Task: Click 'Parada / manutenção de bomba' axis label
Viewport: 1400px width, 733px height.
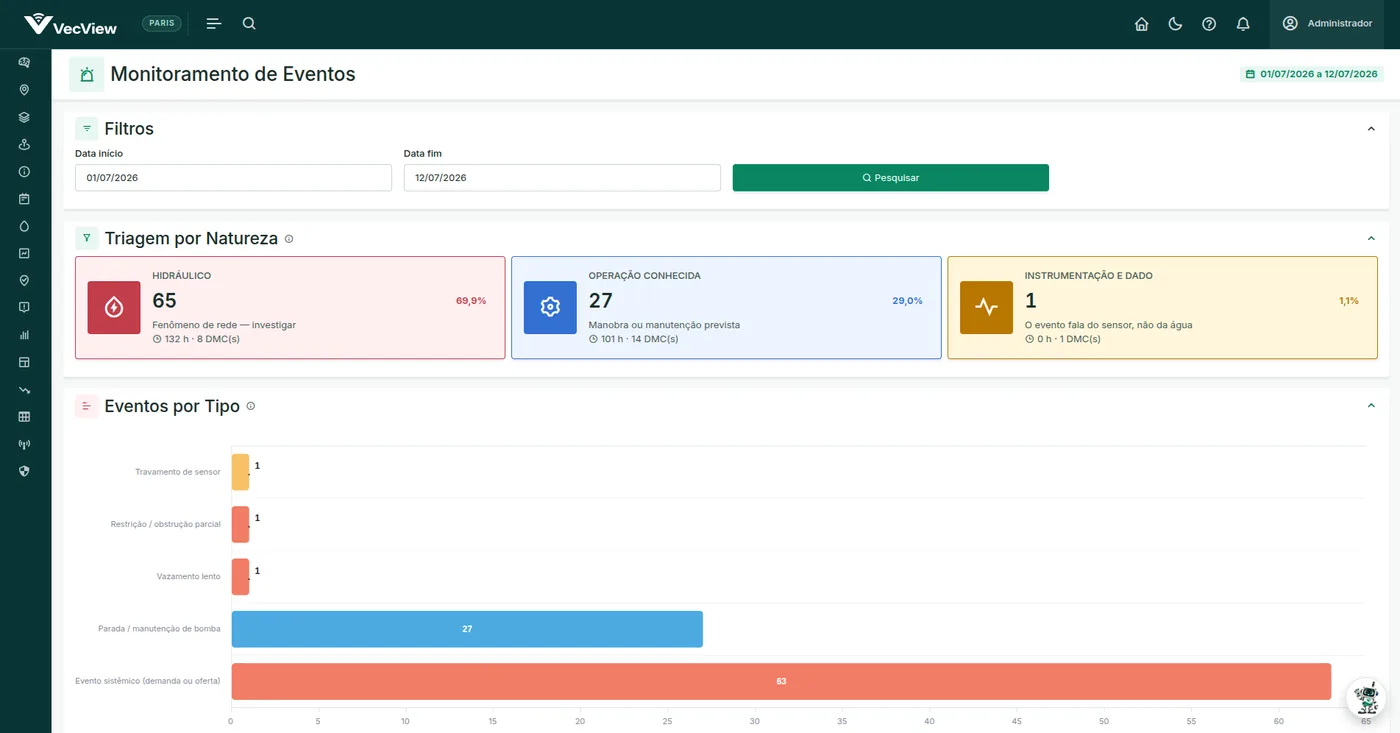Action: 159,629
